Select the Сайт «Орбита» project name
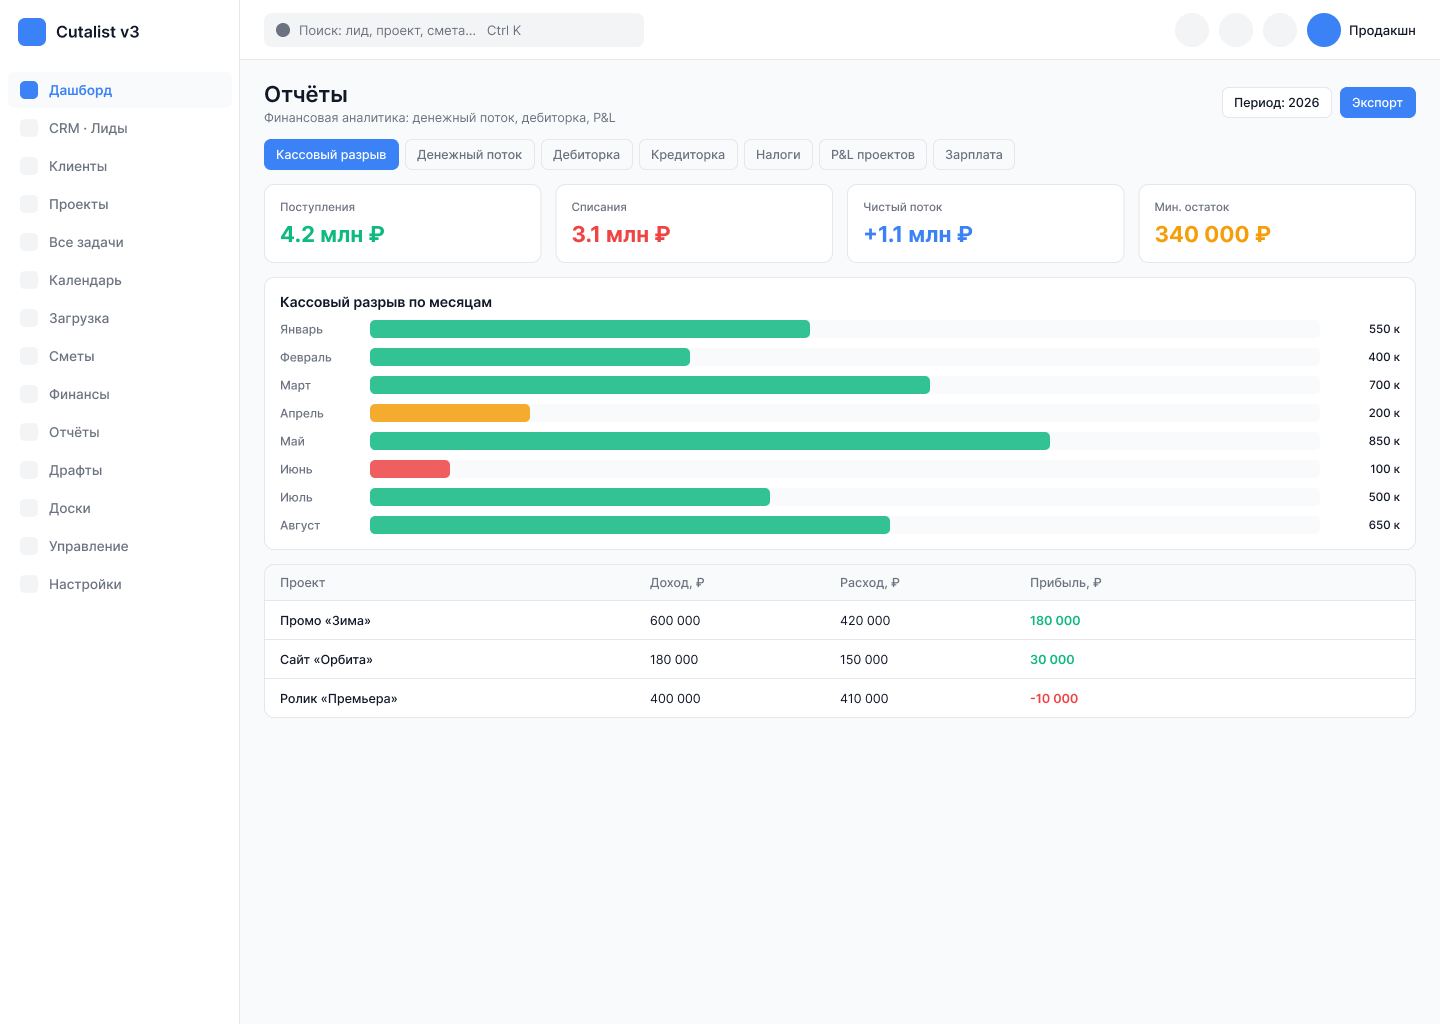This screenshot has width=1440, height=1024. coord(326,660)
